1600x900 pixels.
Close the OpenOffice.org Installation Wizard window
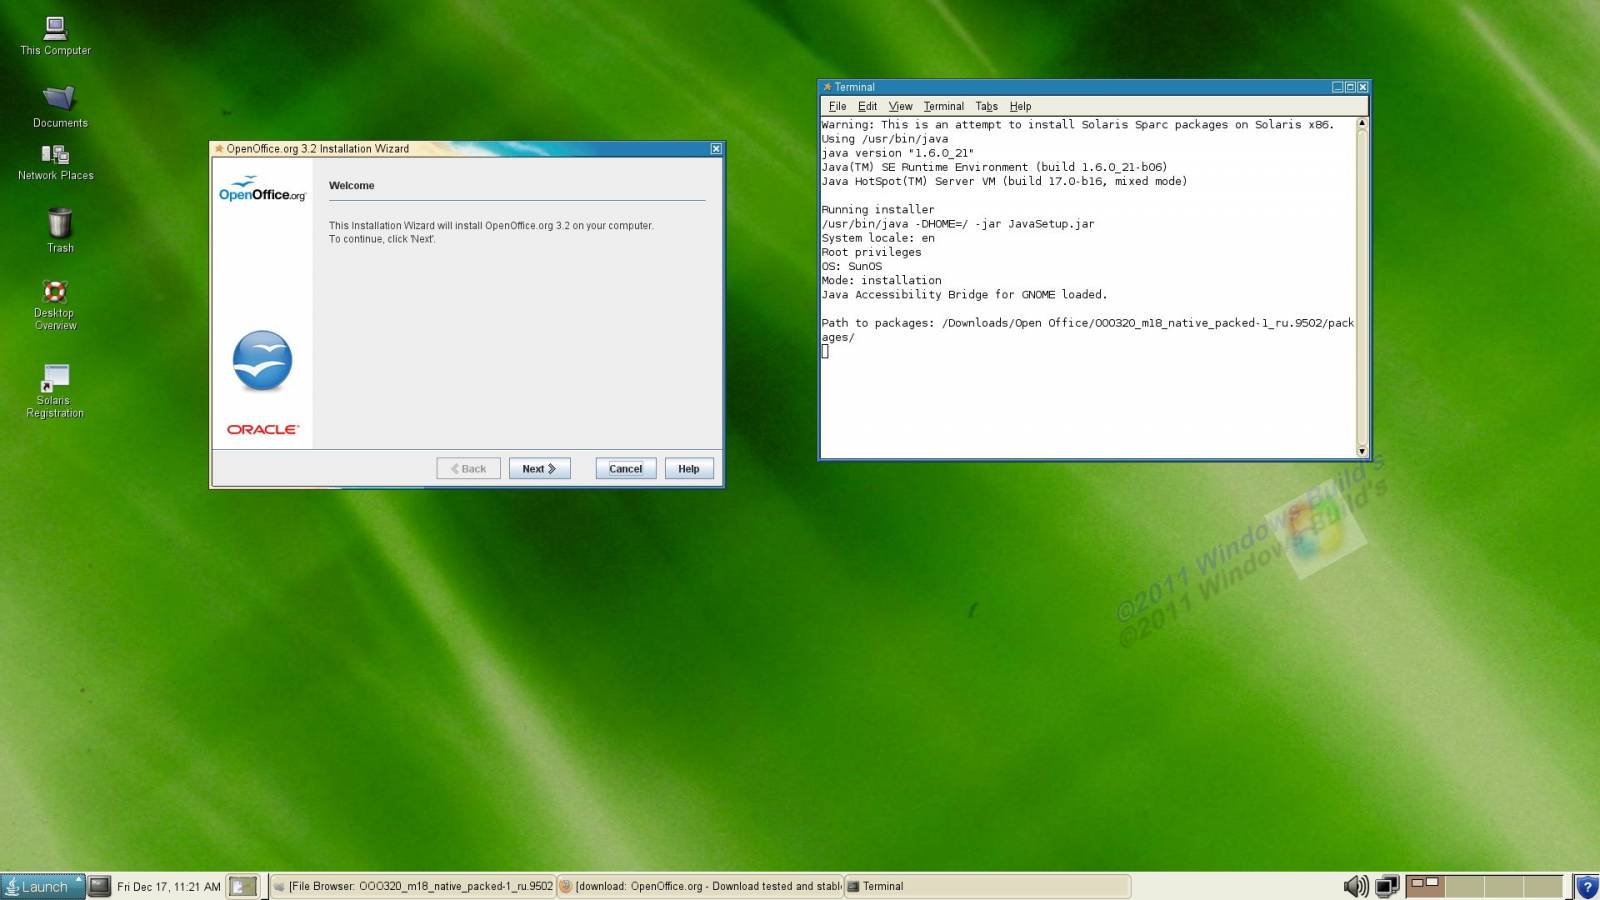point(716,149)
